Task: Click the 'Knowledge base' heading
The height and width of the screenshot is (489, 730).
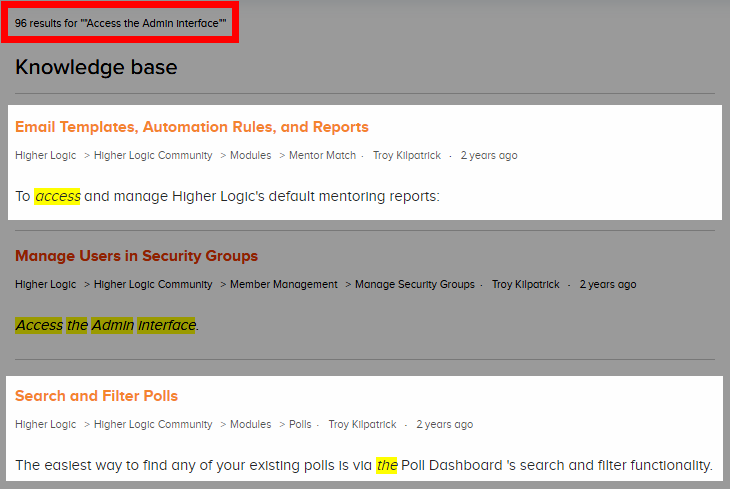Action: 96,67
